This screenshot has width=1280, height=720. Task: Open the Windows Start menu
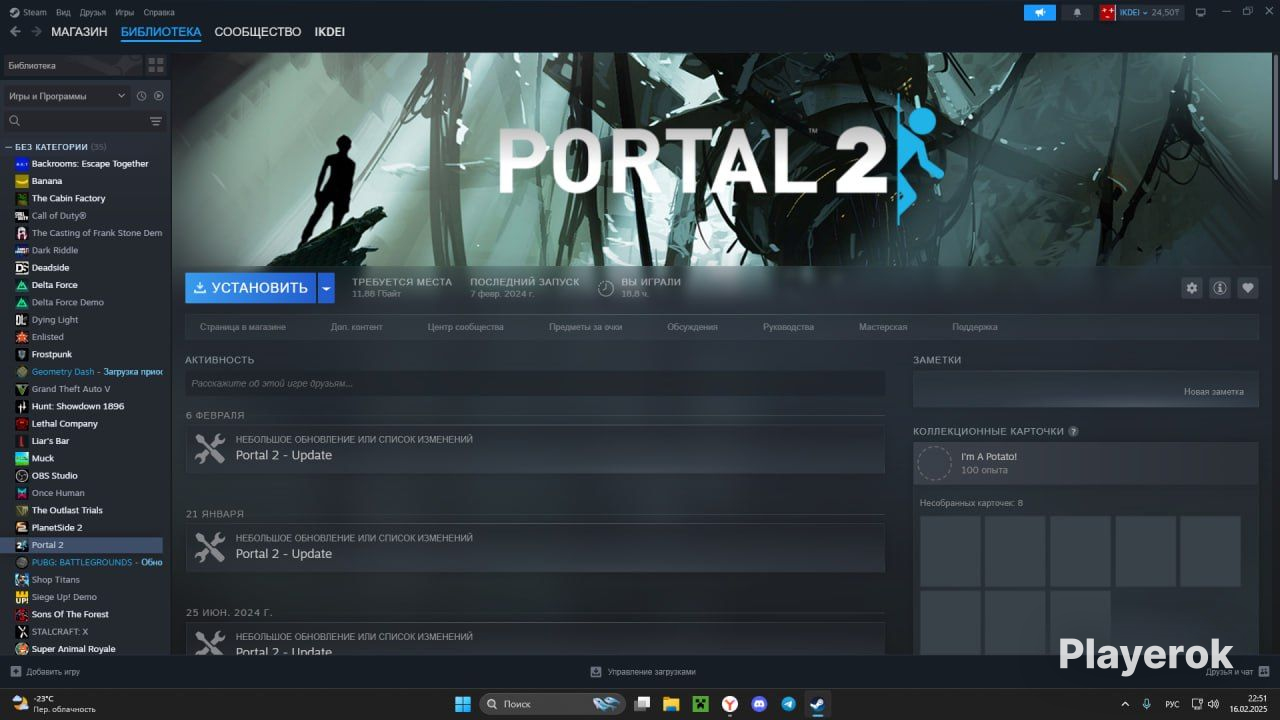[463, 704]
